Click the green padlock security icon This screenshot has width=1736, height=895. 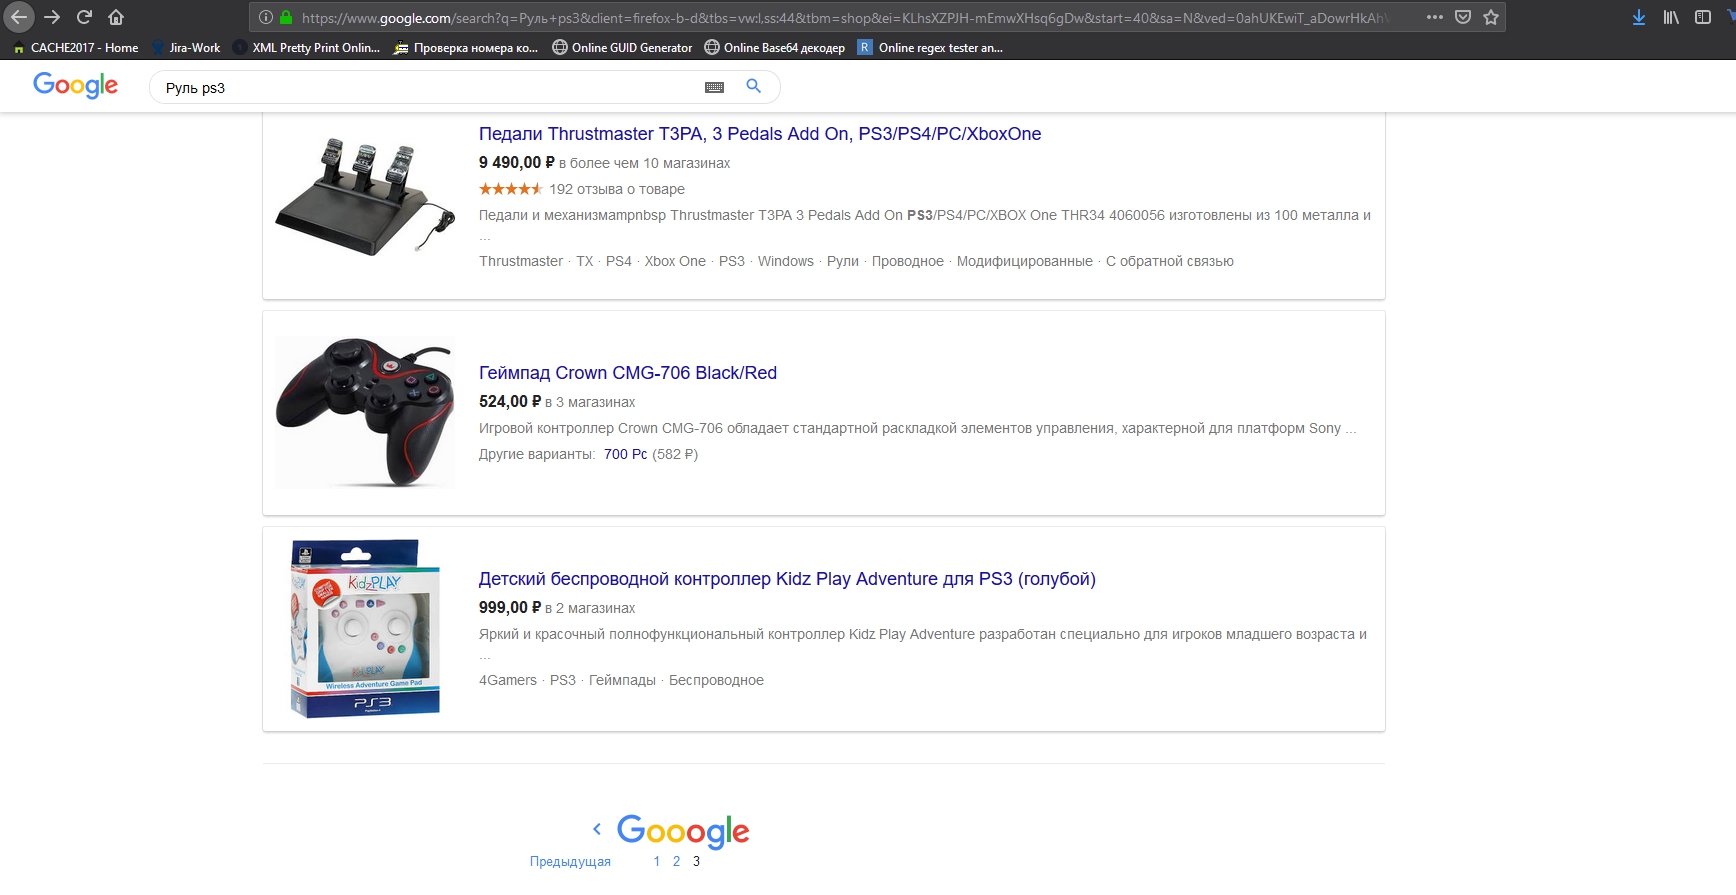[x=286, y=17]
